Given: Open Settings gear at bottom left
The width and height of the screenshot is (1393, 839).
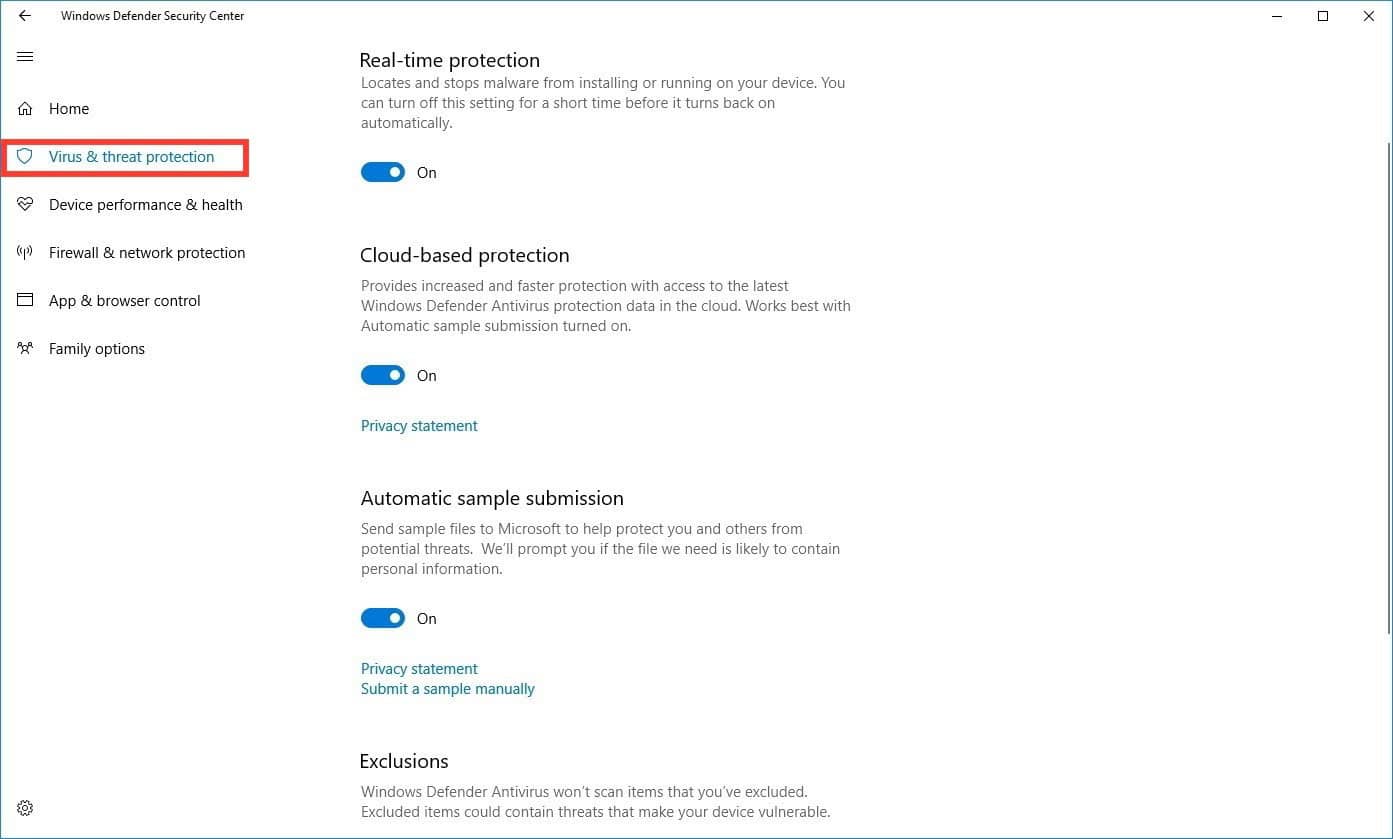Looking at the screenshot, I should pos(25,808).
